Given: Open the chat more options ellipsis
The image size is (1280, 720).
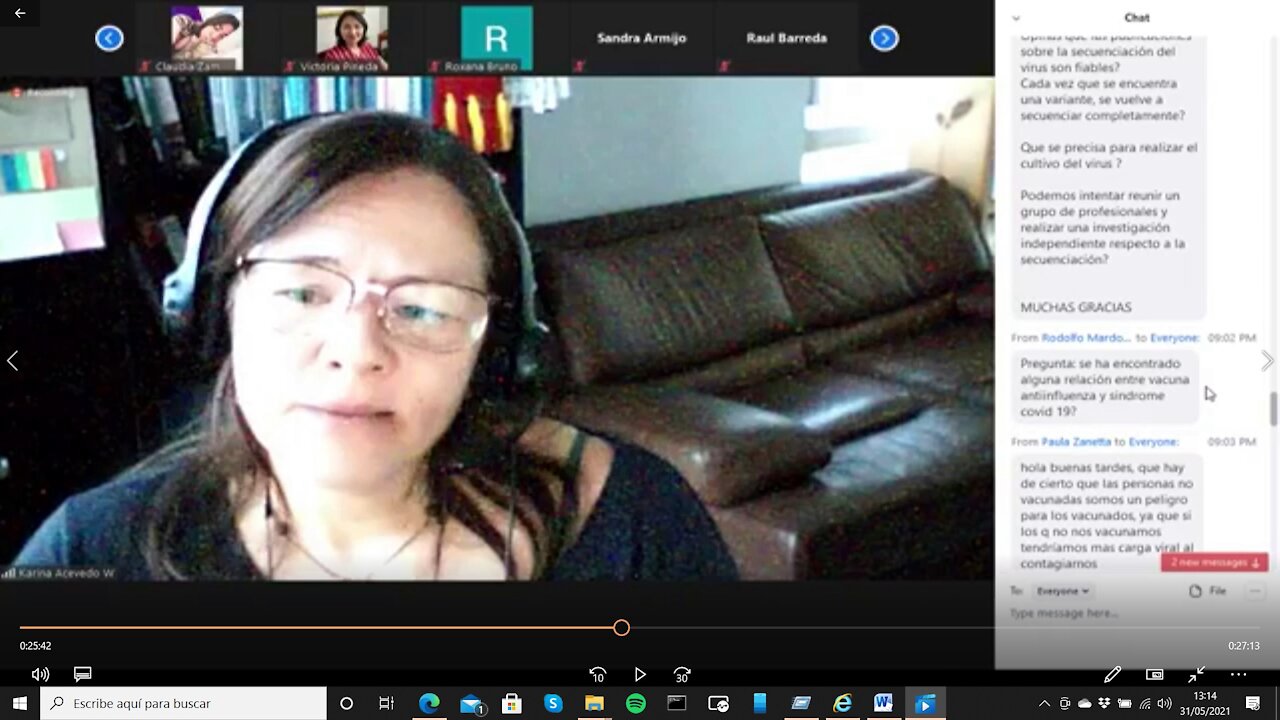Looking at the screenshot, I should click(1255, 591).
